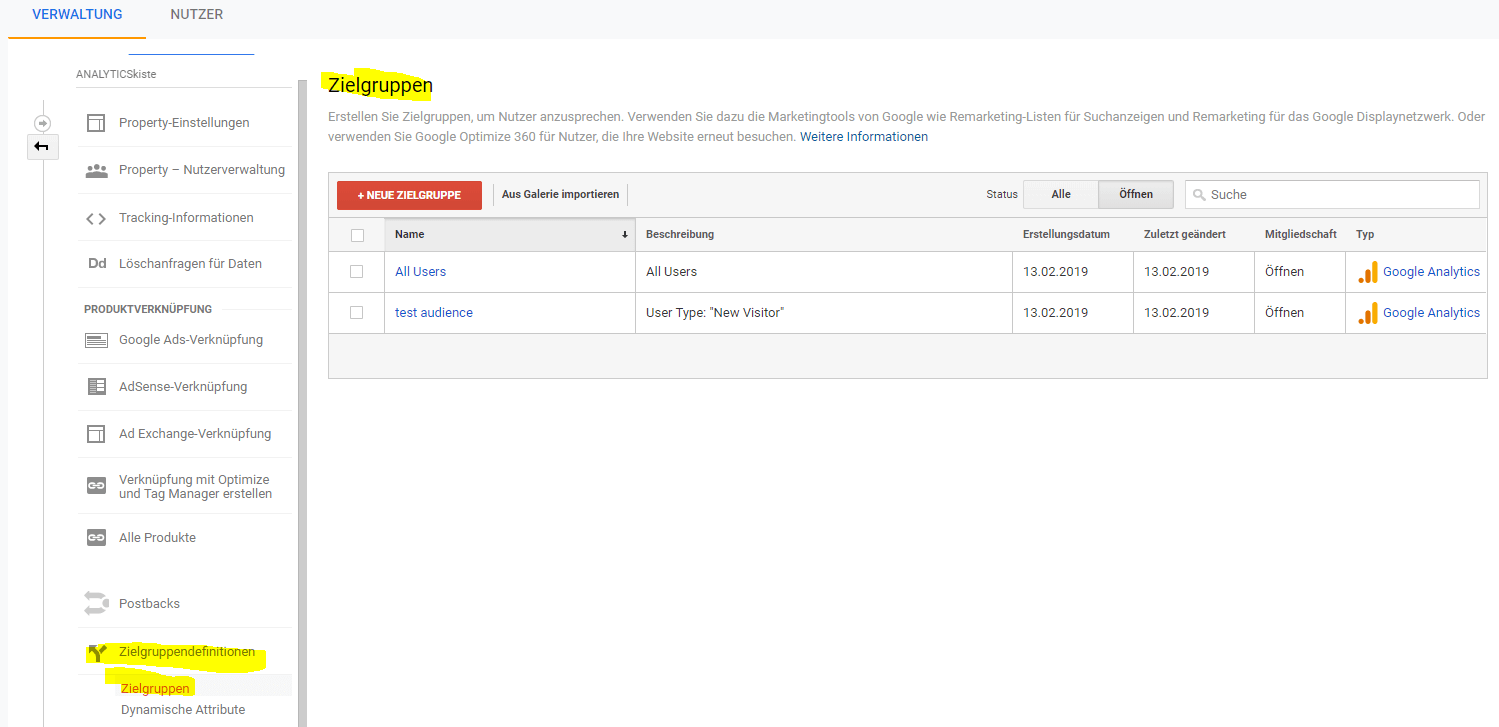Switch to the NUTZER tab
This screenshot has width=1499, height=727.
(196, 15)
